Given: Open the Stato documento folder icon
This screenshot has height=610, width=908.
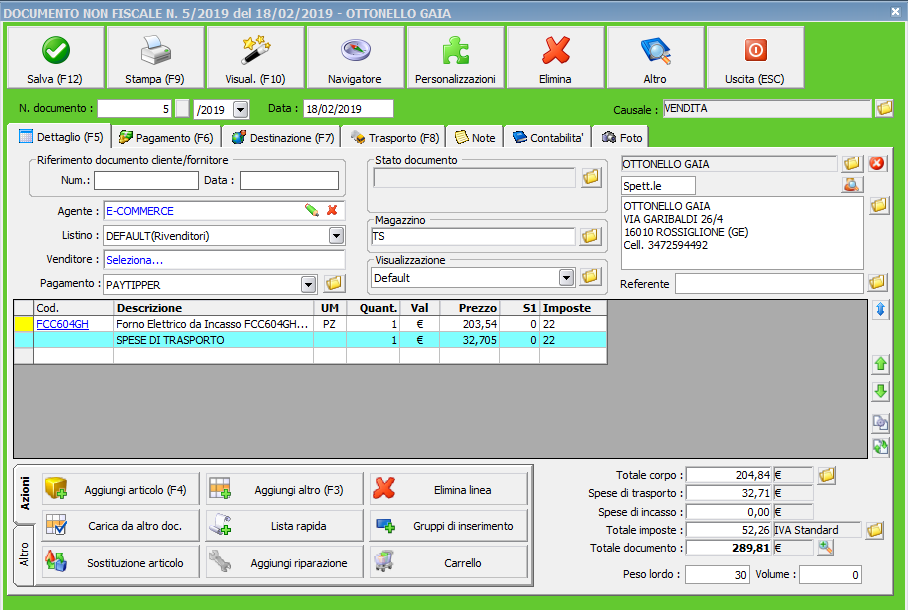Looking at the screenshot, I should 591,177.
